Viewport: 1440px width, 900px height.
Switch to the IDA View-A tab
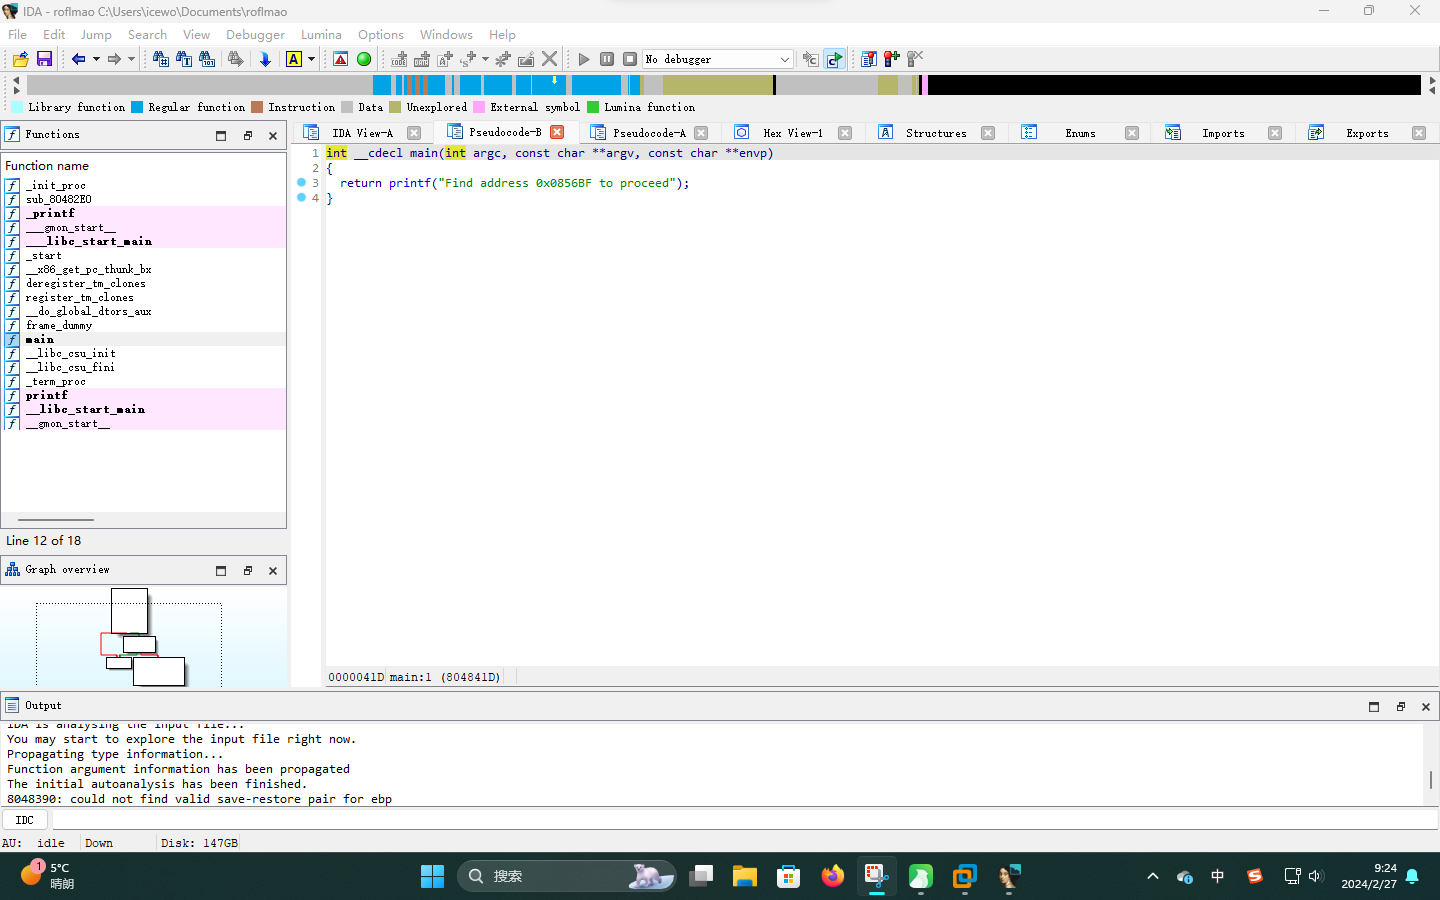[362, 133]
